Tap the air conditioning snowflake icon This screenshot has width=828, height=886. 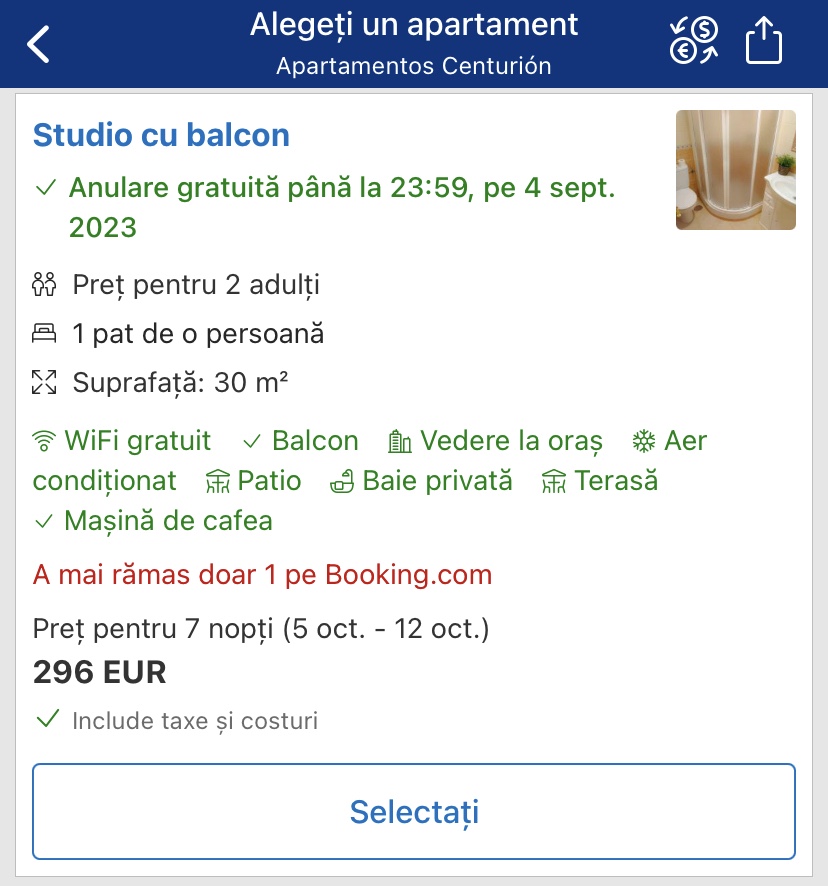(643, 441)
